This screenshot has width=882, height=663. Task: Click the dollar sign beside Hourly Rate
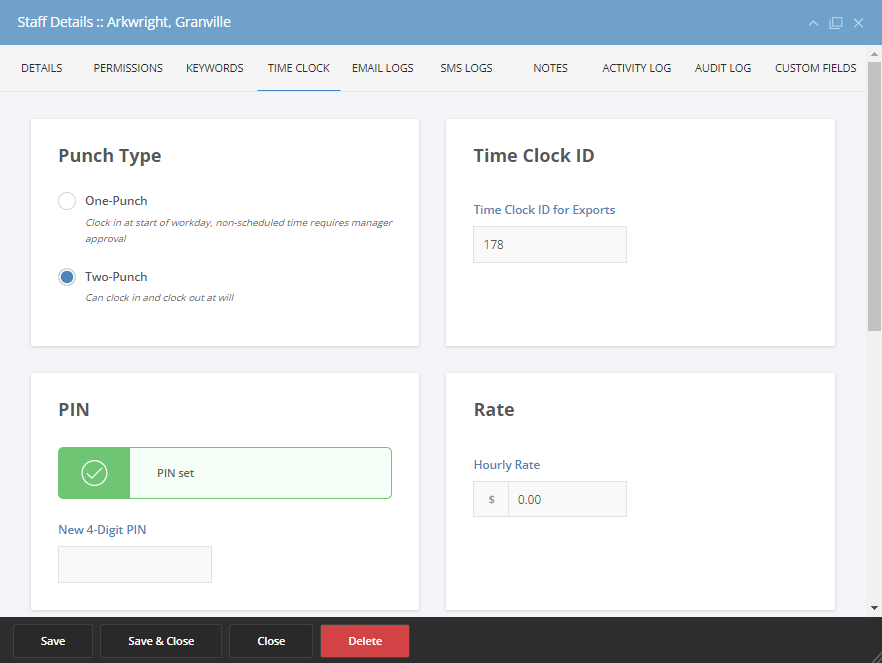(x=490, y=498)
